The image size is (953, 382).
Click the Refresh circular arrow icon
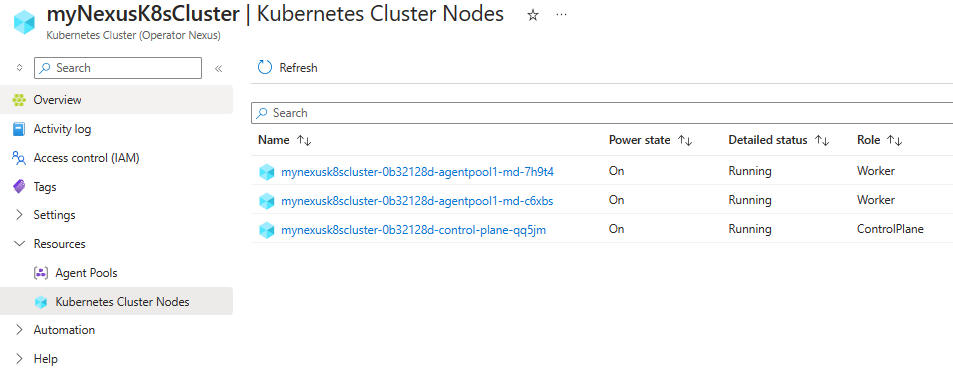[x=265, y=67]
